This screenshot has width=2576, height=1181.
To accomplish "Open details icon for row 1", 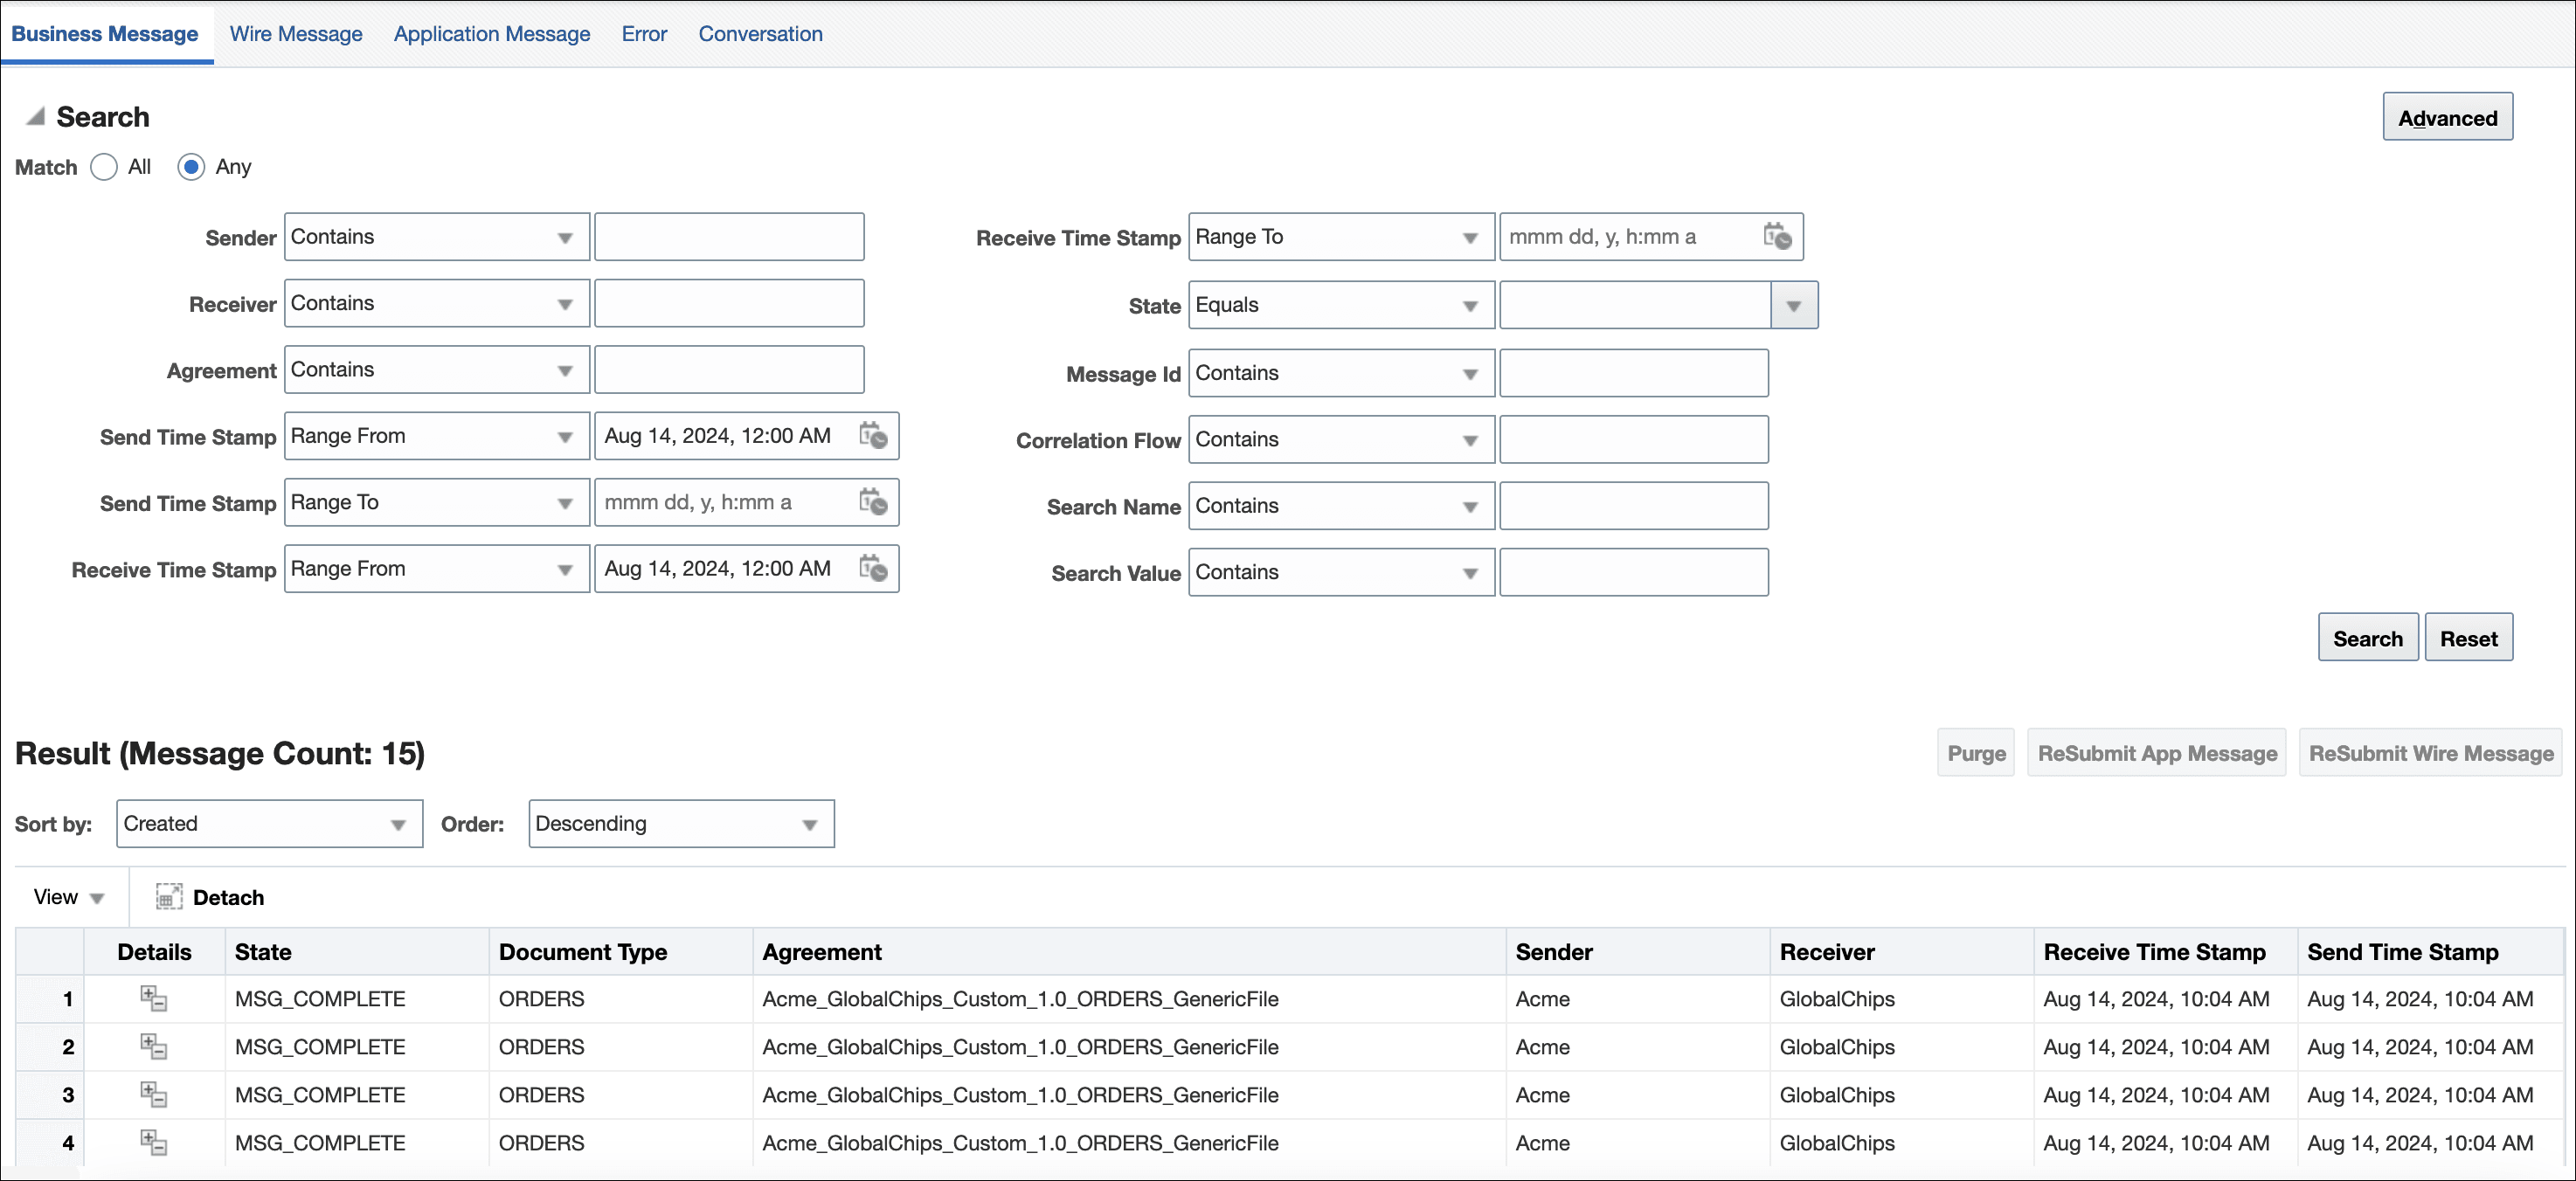I will 153,998.
